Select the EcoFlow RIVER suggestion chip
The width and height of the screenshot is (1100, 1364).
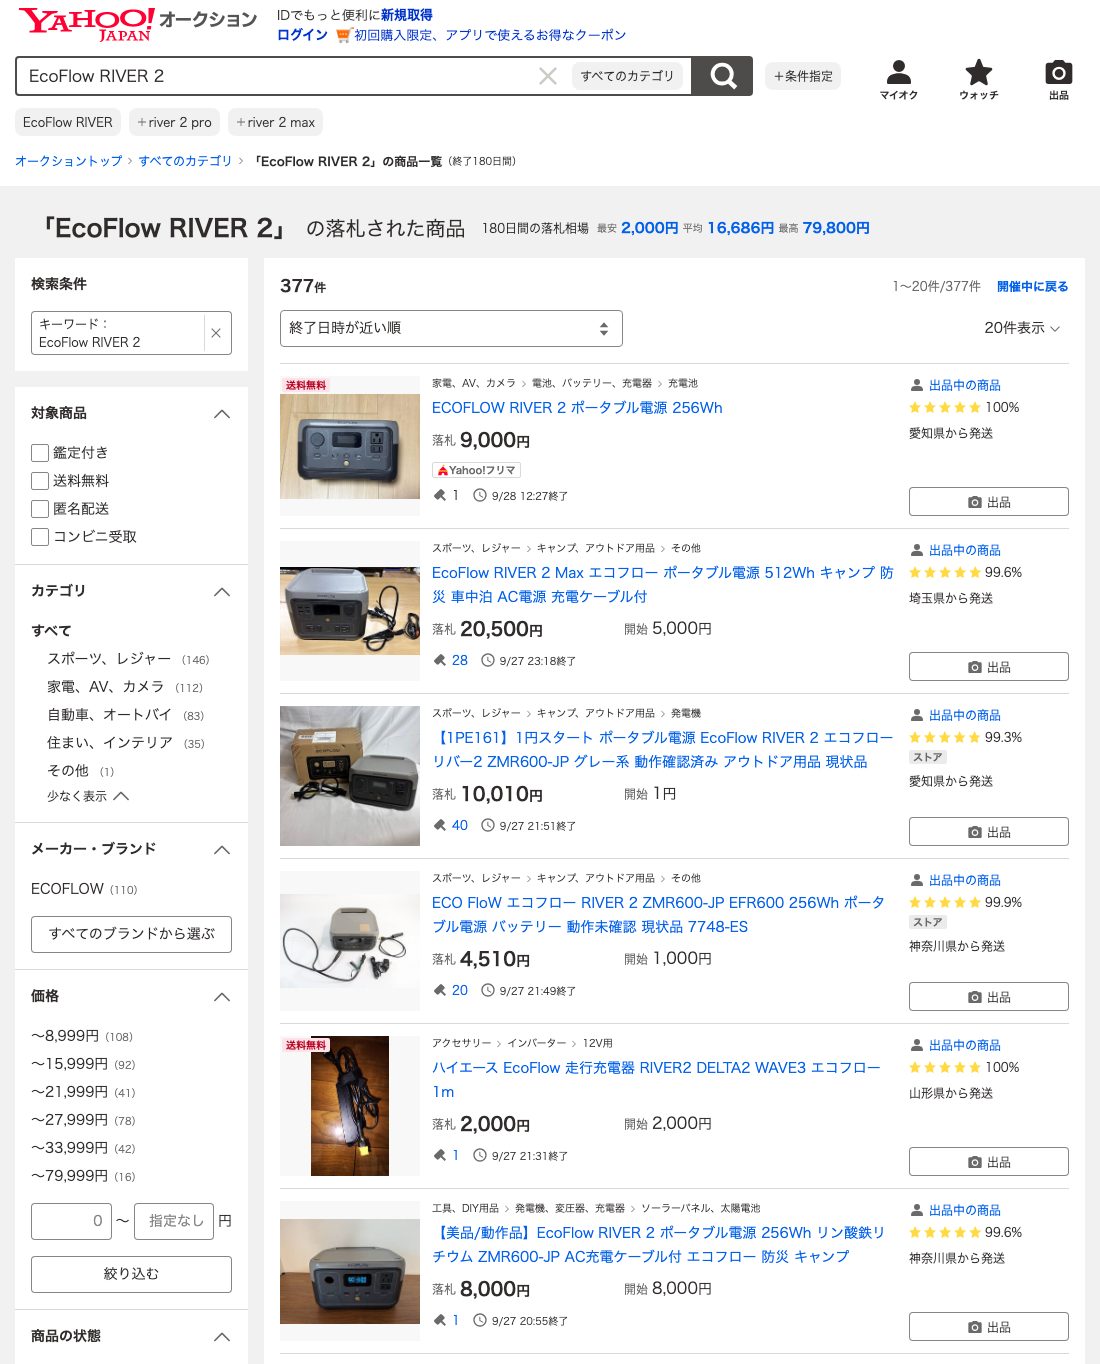pyautogui.click(x=68, y=122)
